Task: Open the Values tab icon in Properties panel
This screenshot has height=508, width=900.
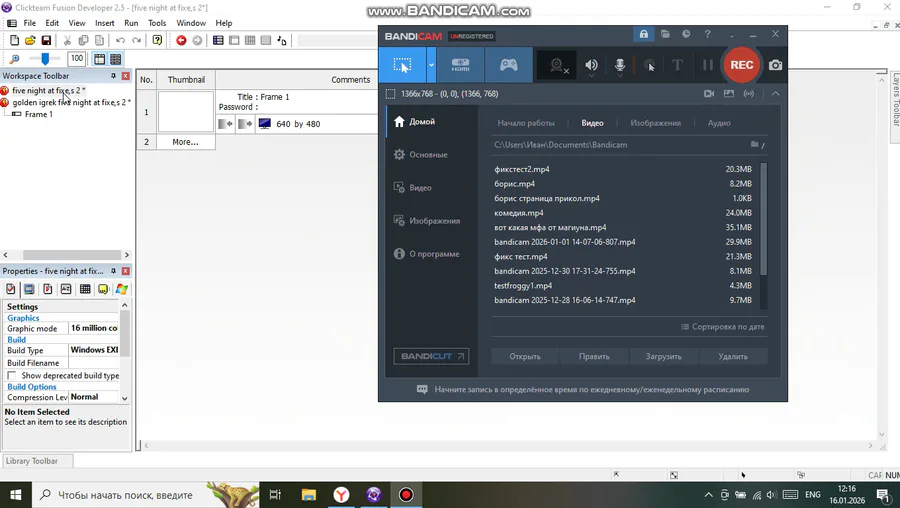Action: point(66,289)
